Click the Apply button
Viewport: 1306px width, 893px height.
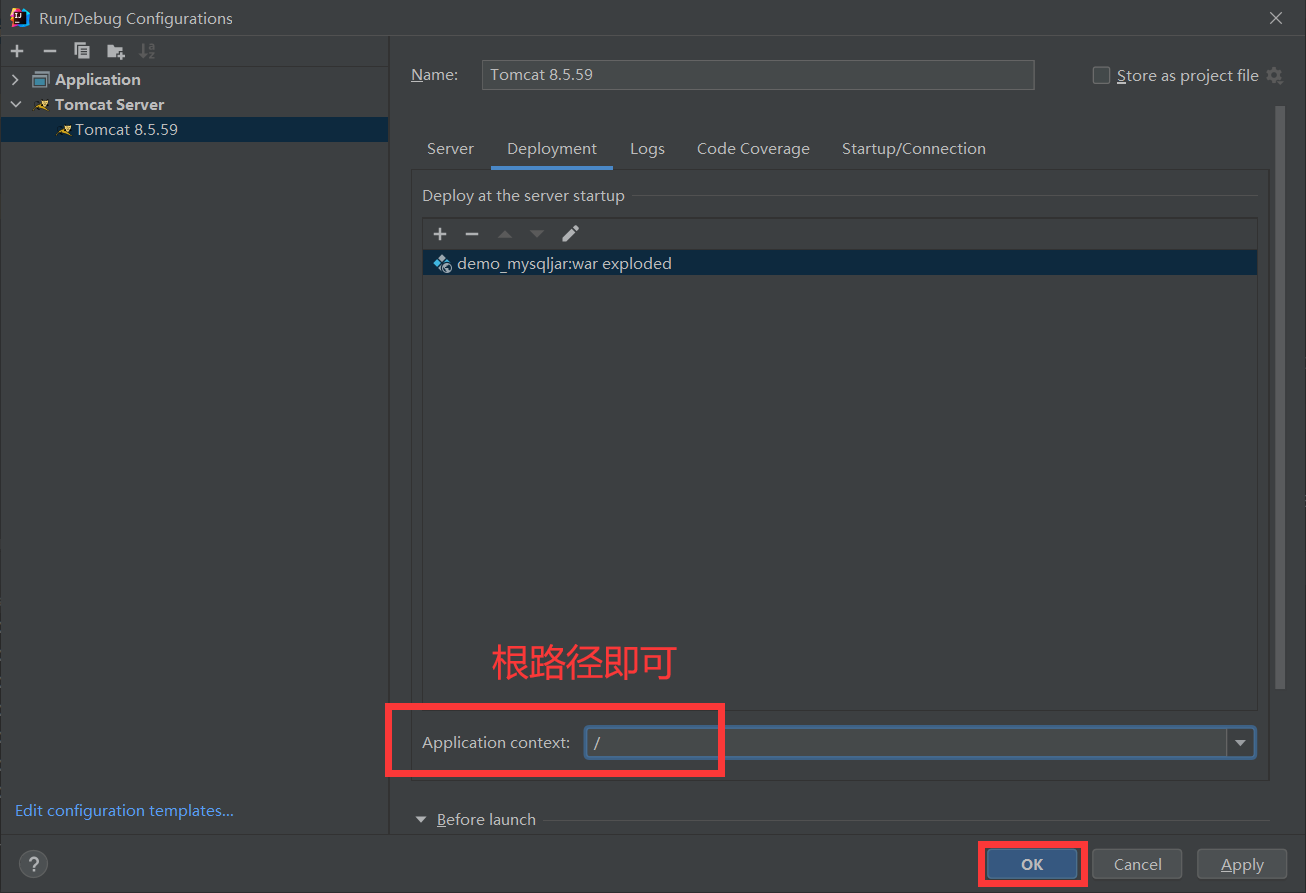click(1242, 864)
